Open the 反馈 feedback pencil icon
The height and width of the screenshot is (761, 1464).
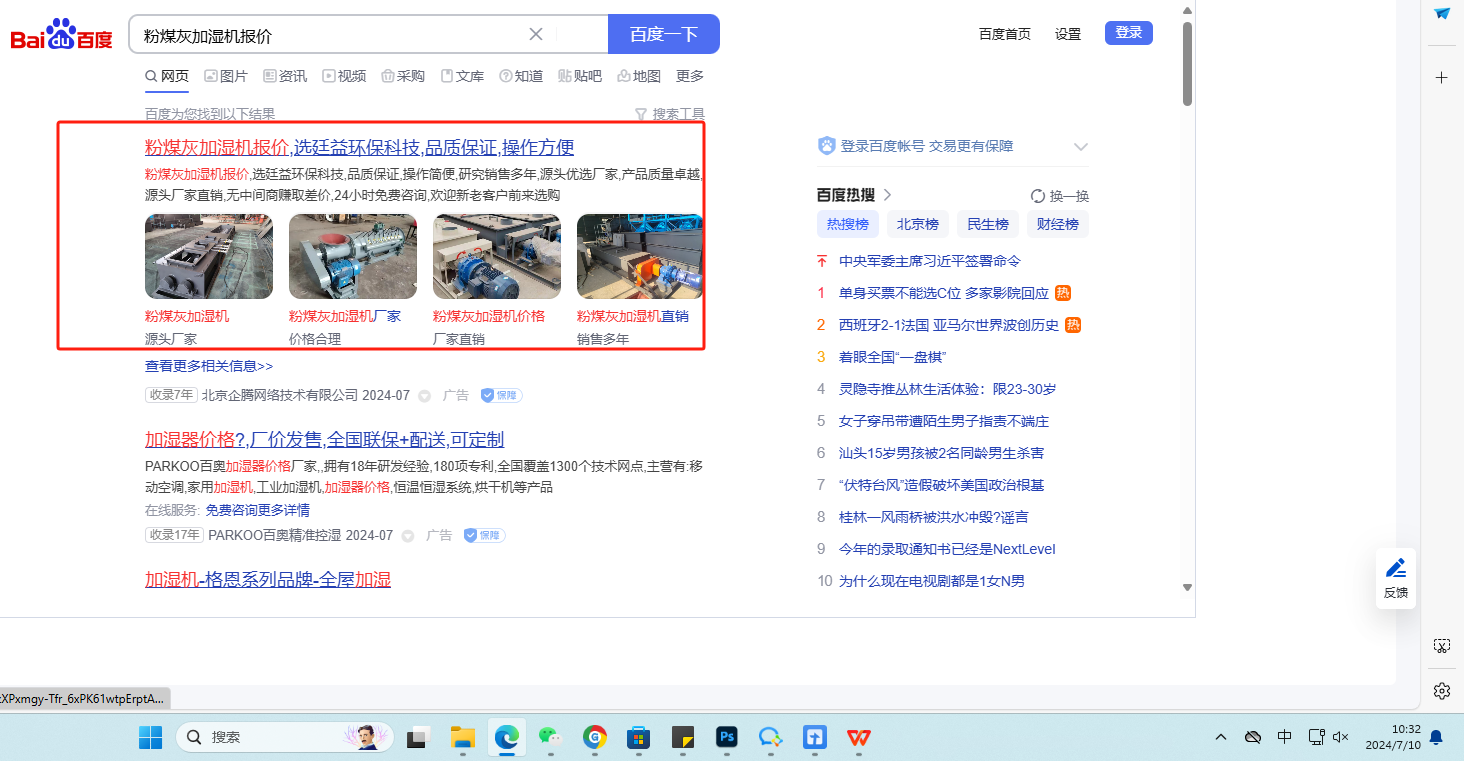pos(1396,569)
